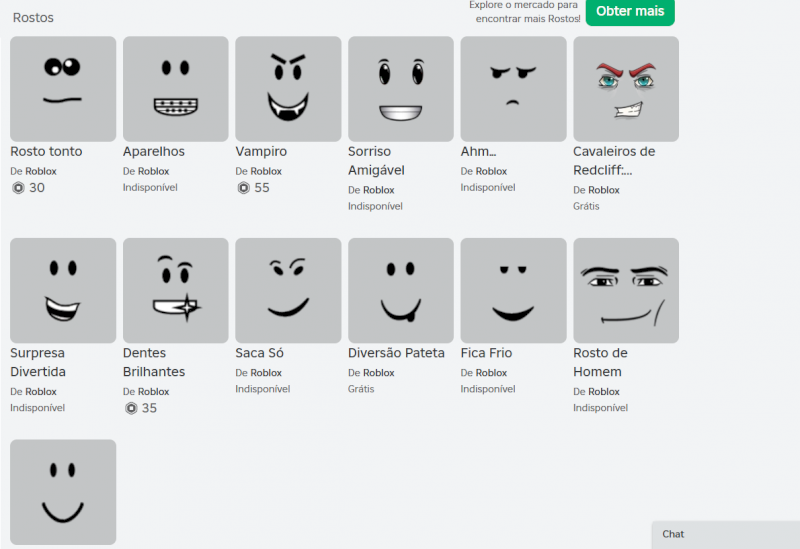
Task: Open the Fica Frio title link
Action: point(486,353)
